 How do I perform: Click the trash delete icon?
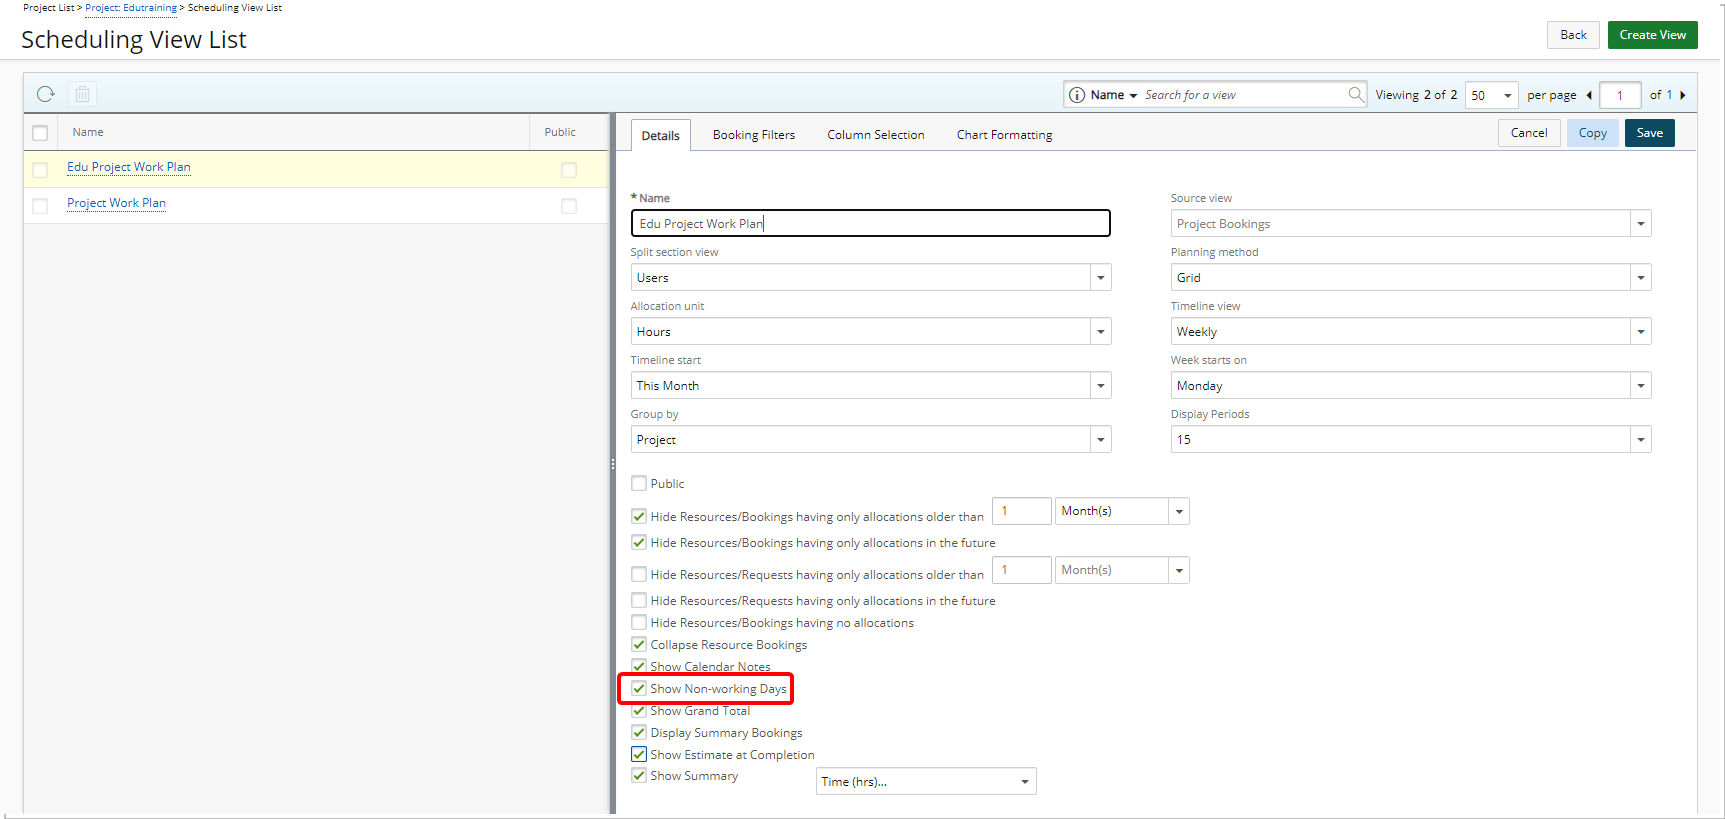pos(83,94)
